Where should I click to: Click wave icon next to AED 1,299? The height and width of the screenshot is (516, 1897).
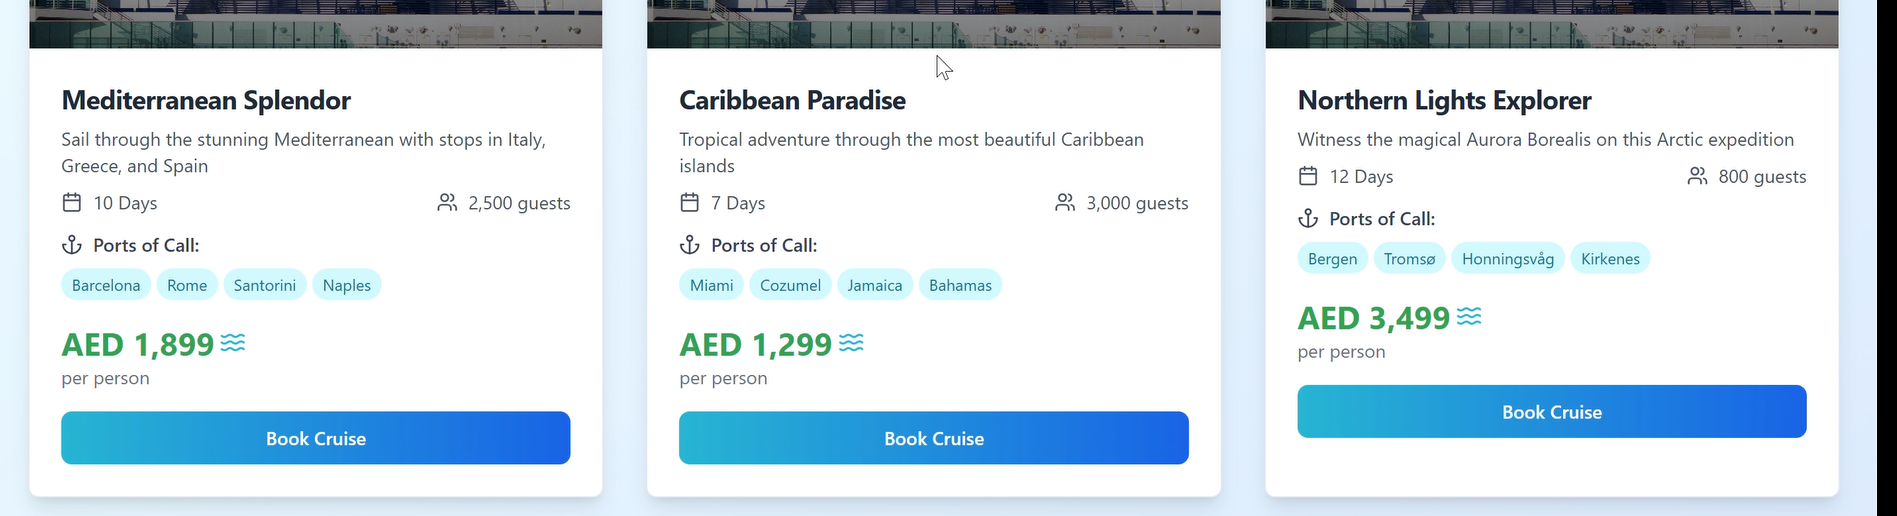[851, 344]
